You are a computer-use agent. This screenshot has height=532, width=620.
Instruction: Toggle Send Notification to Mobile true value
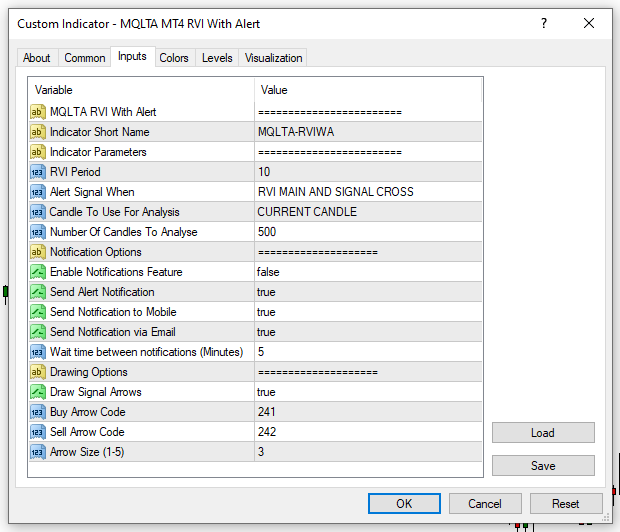pyautogui.click(x=368, y=312)
